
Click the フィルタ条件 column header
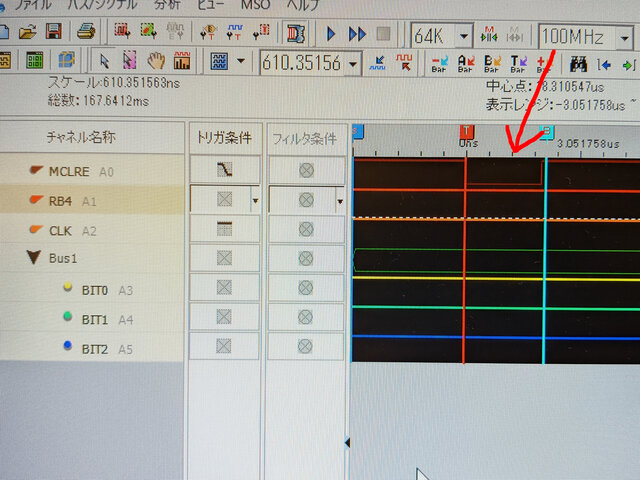click(x=305, y=139)
